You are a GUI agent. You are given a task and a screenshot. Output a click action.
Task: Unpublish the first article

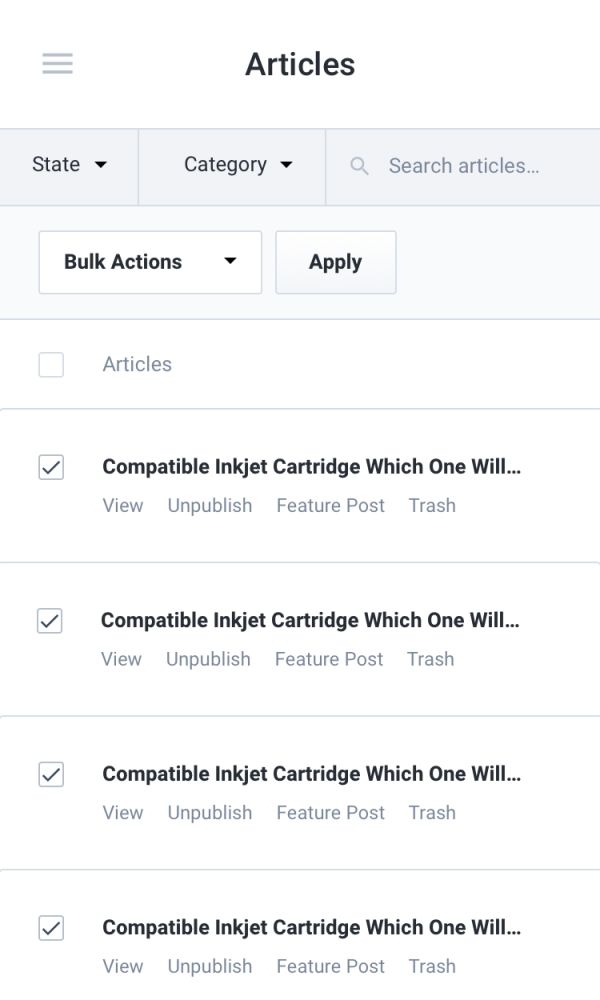(x=210, y=506)
